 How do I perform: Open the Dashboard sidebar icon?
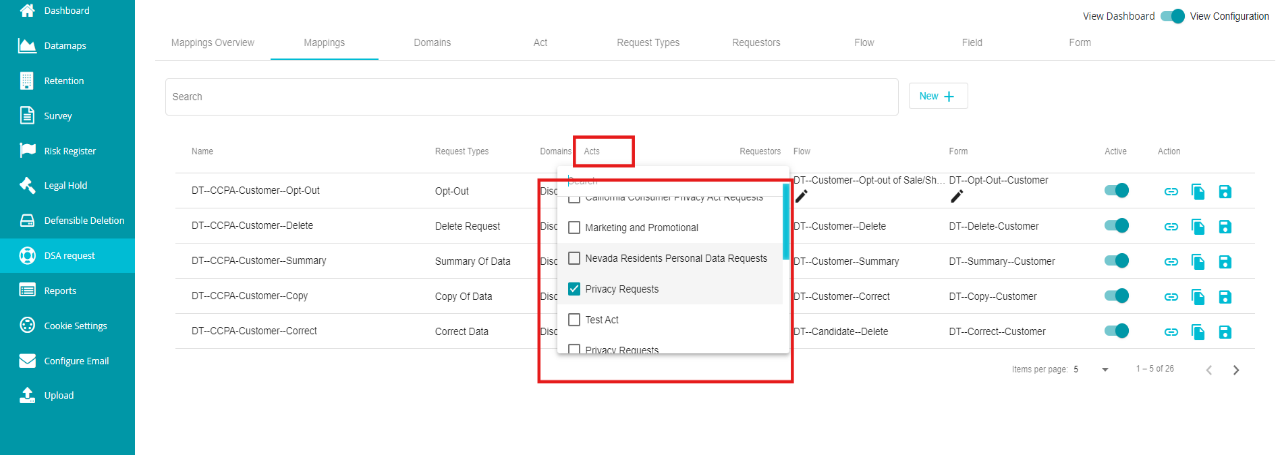28,10
